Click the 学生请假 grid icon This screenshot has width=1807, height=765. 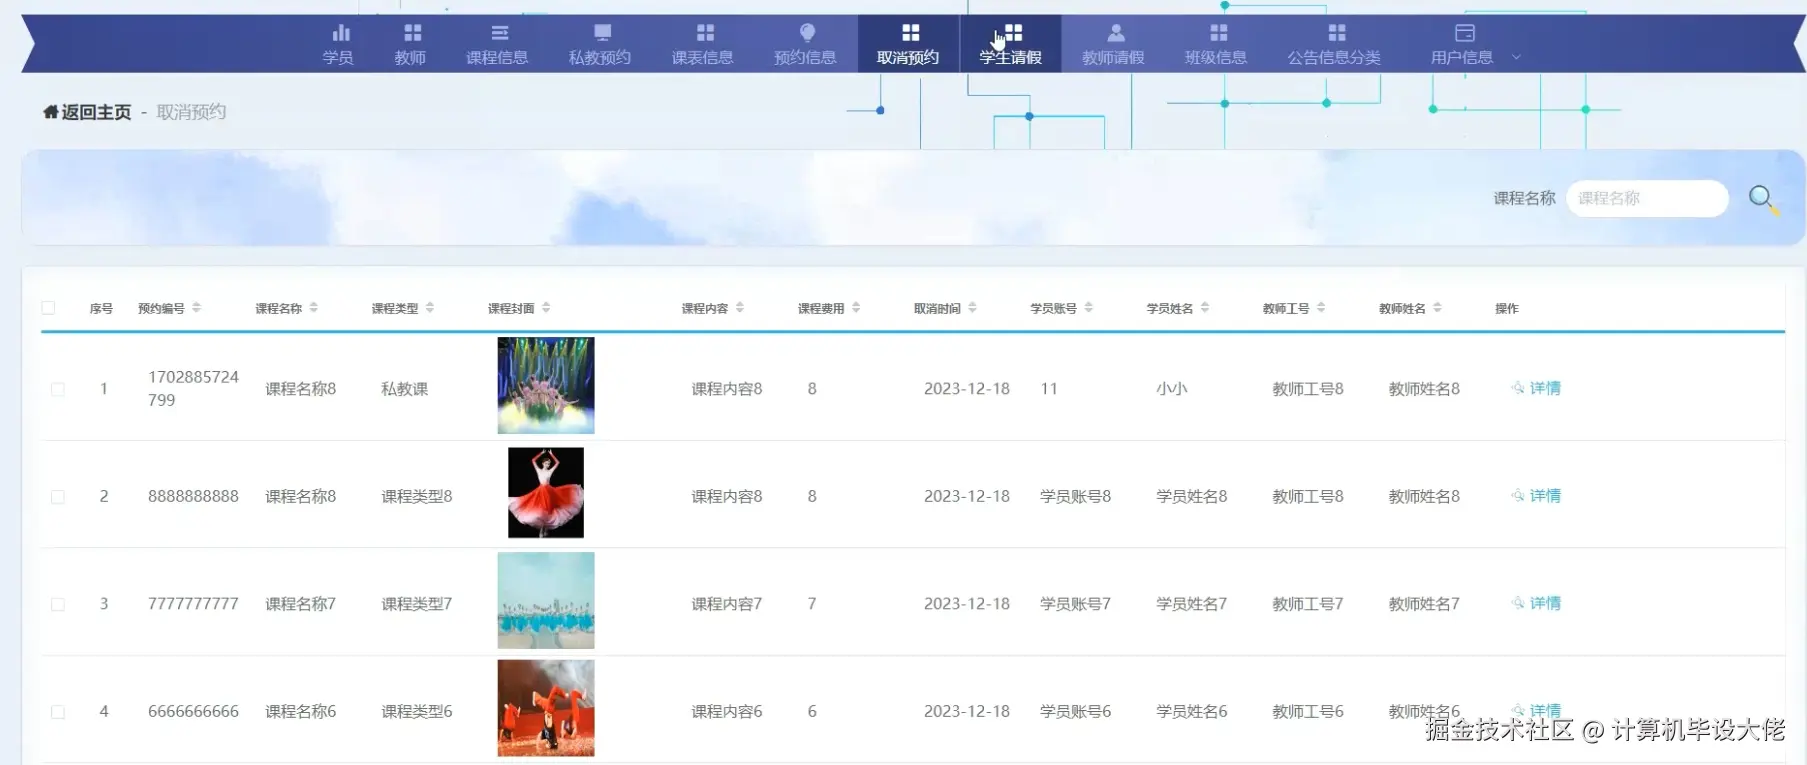[1013, 33]
